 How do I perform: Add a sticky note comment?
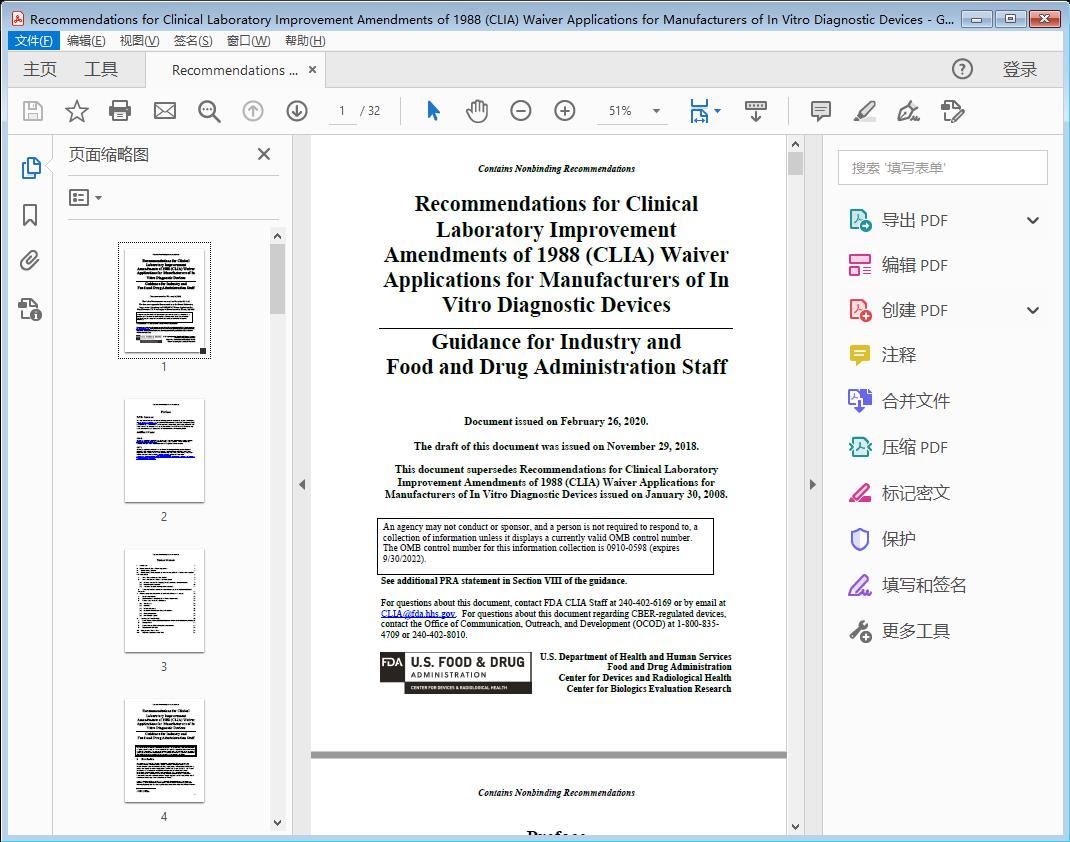click(820, 111)
